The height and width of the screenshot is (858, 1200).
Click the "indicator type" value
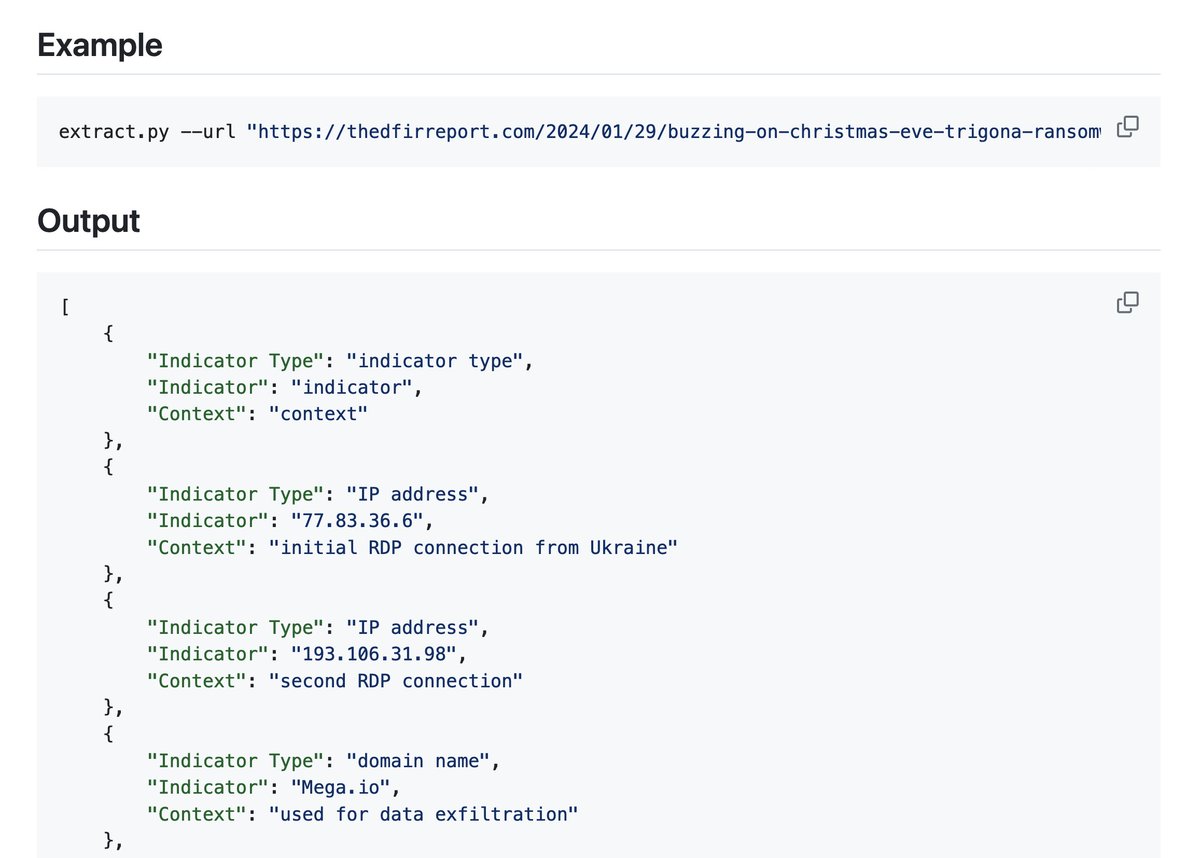pyautogui.click(x=435, y=361)
